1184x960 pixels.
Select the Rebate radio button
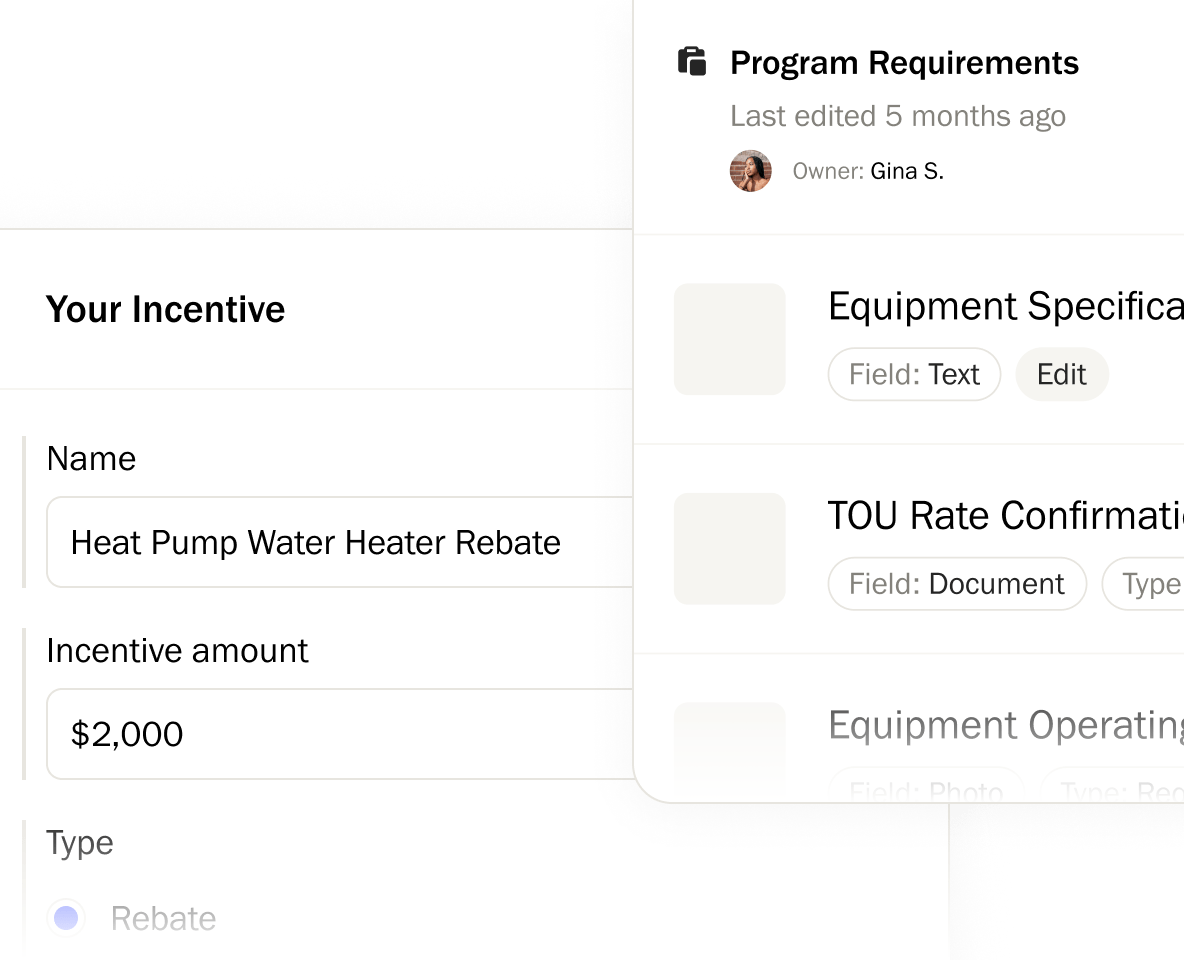click(66, 918)
